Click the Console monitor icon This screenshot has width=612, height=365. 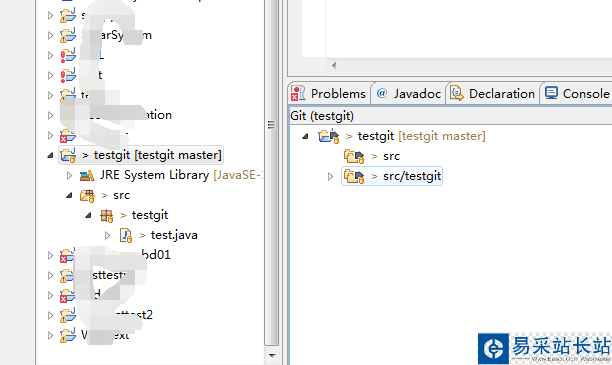point(551,93)
